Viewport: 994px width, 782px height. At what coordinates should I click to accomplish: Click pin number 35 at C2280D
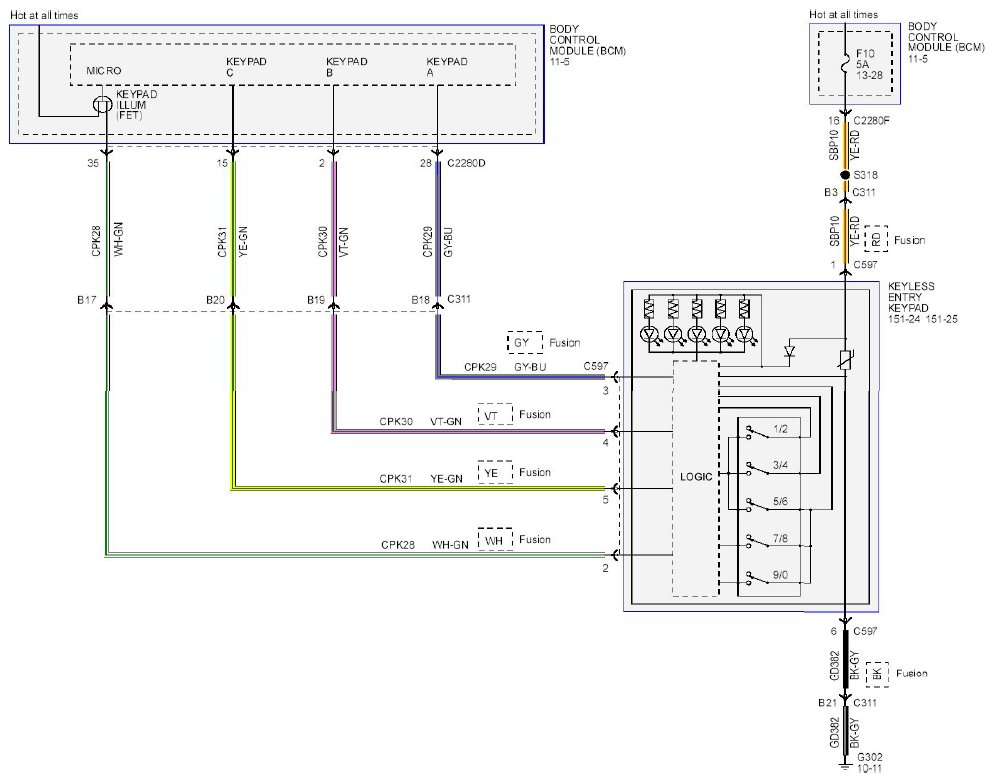click(x=93, y=163)
